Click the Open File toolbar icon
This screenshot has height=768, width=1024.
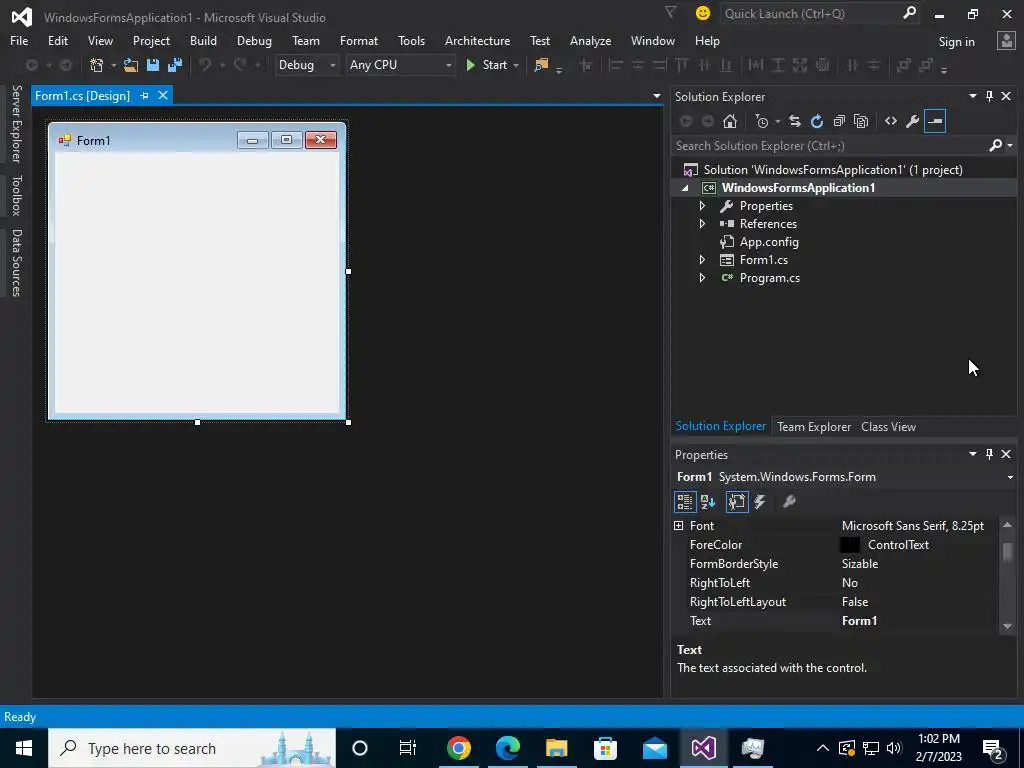coord(131,65)
